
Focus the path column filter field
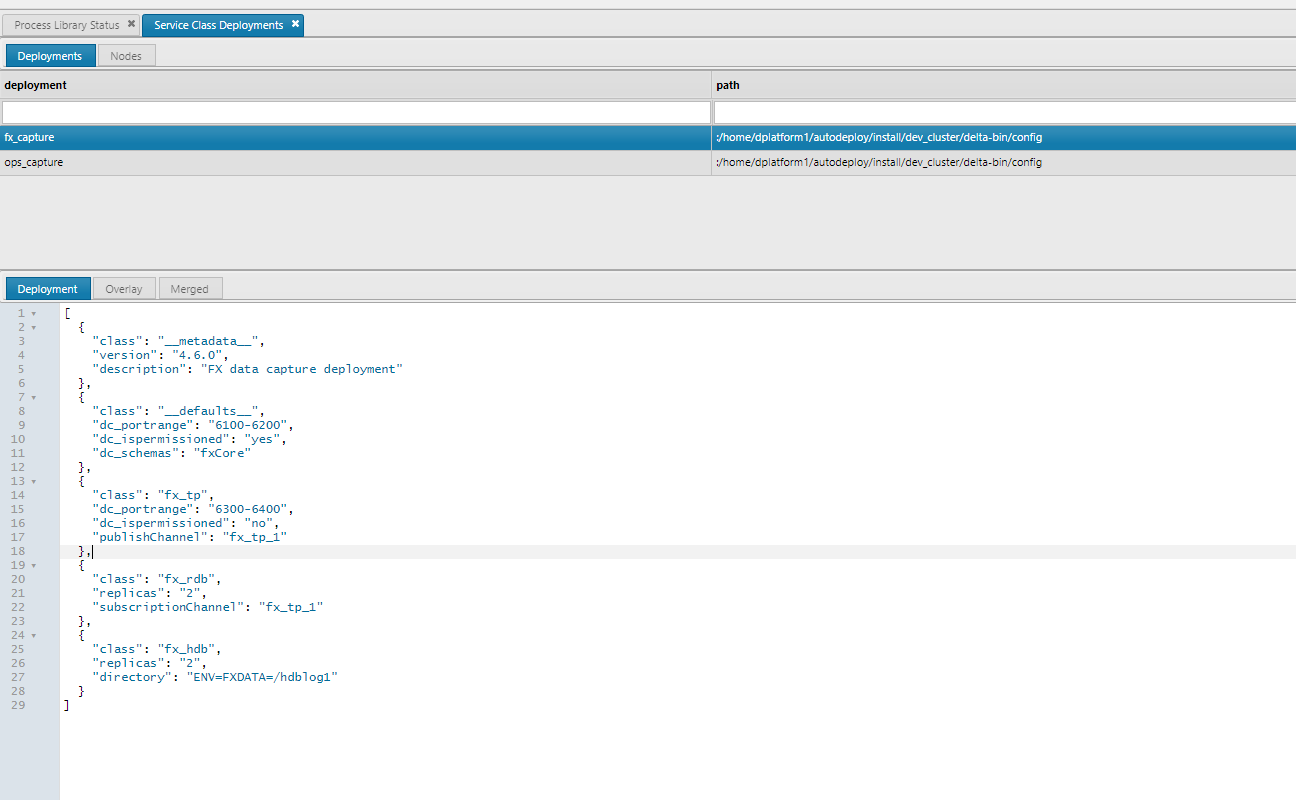(x=1004, y=111)
